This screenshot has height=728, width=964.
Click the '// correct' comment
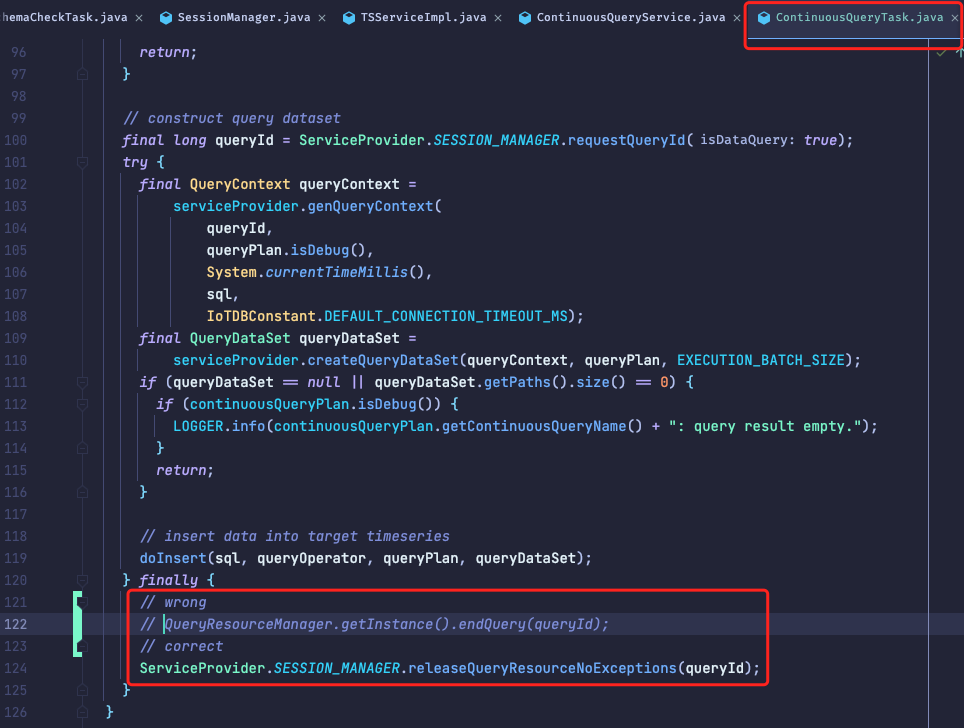181,646
